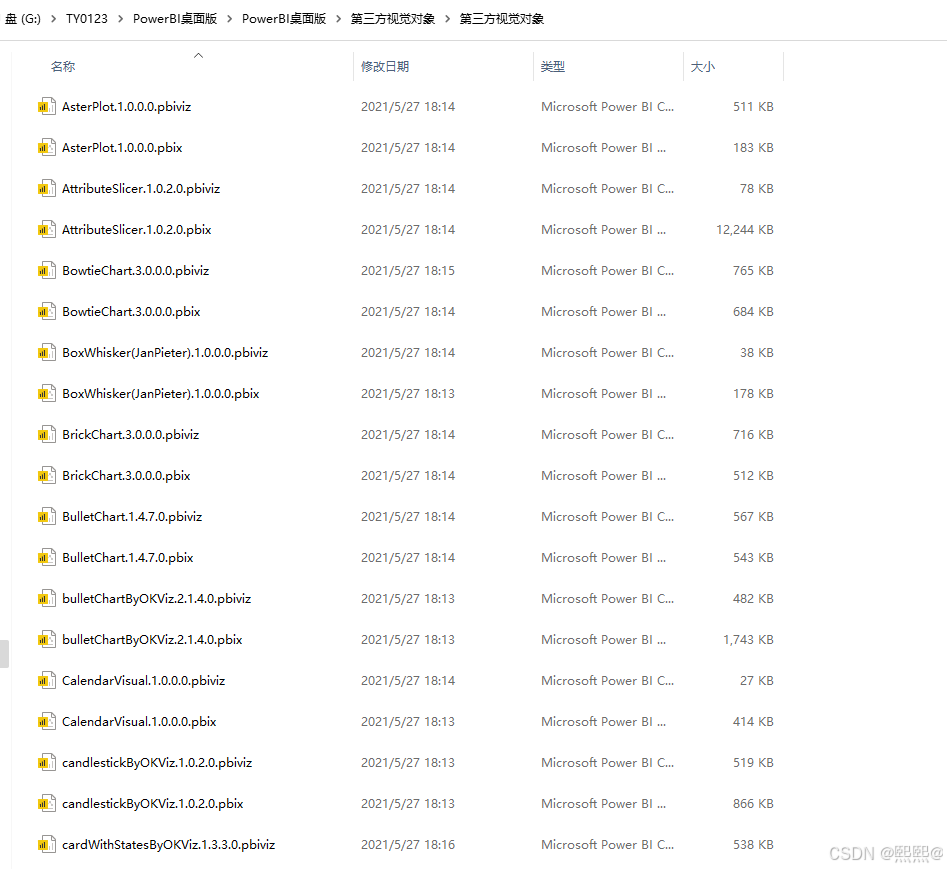Click the CalendarVisual.1.0.0.0.pbix file icon

pos(47,723)
